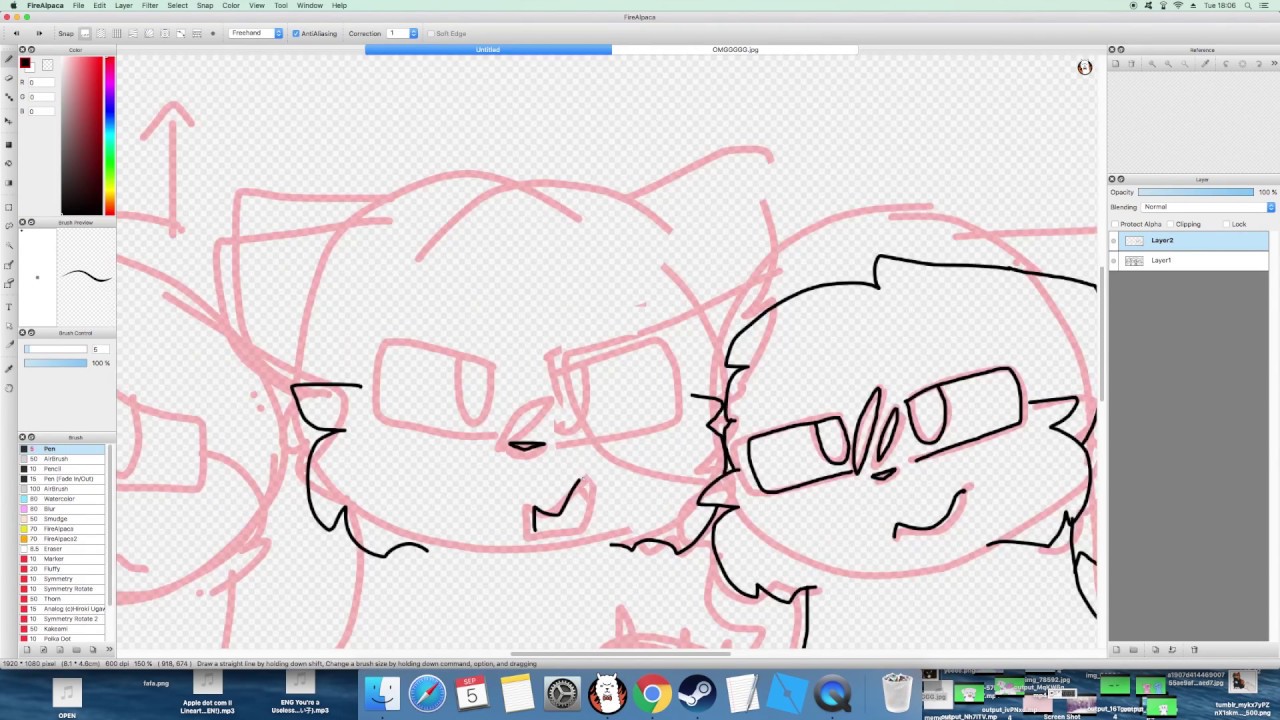The height and width of the screenshot is (720, 1280).
Task: Select the Pen brush tool in left toolbar
Action: pyautogui.click(x=9, y=59)
